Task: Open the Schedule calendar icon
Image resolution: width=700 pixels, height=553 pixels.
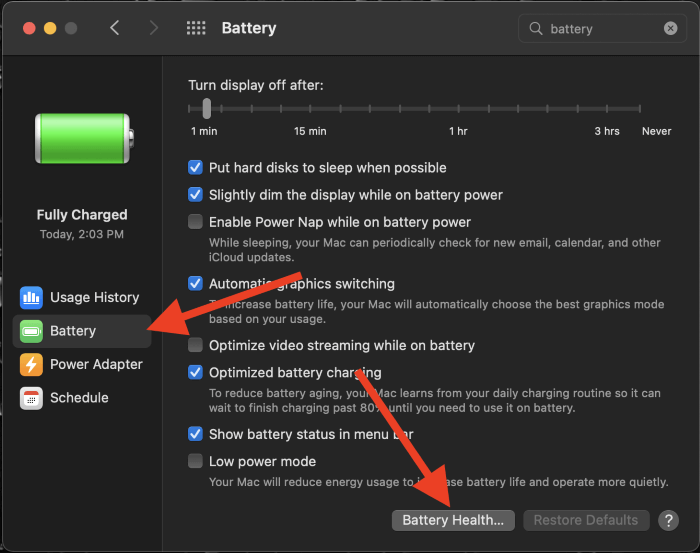Action: (31, 398)
